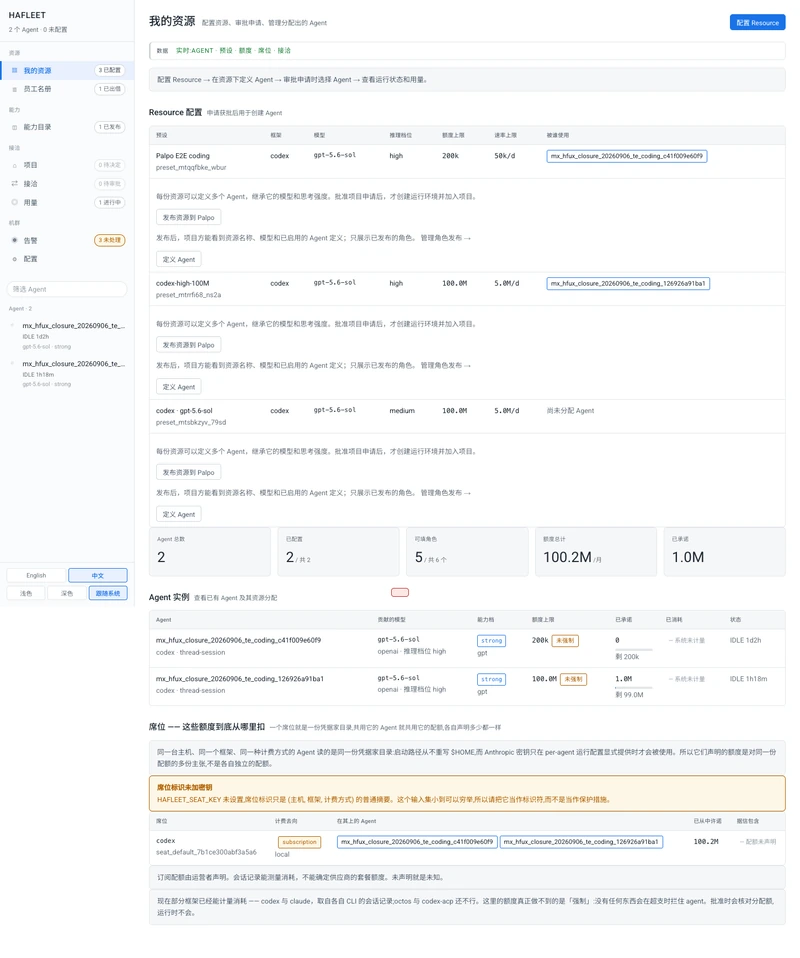Click 发布资源到 Palpo under Palpo E2E coding
The width and height of the screenshot is (800, 958).
pos(188,218)
